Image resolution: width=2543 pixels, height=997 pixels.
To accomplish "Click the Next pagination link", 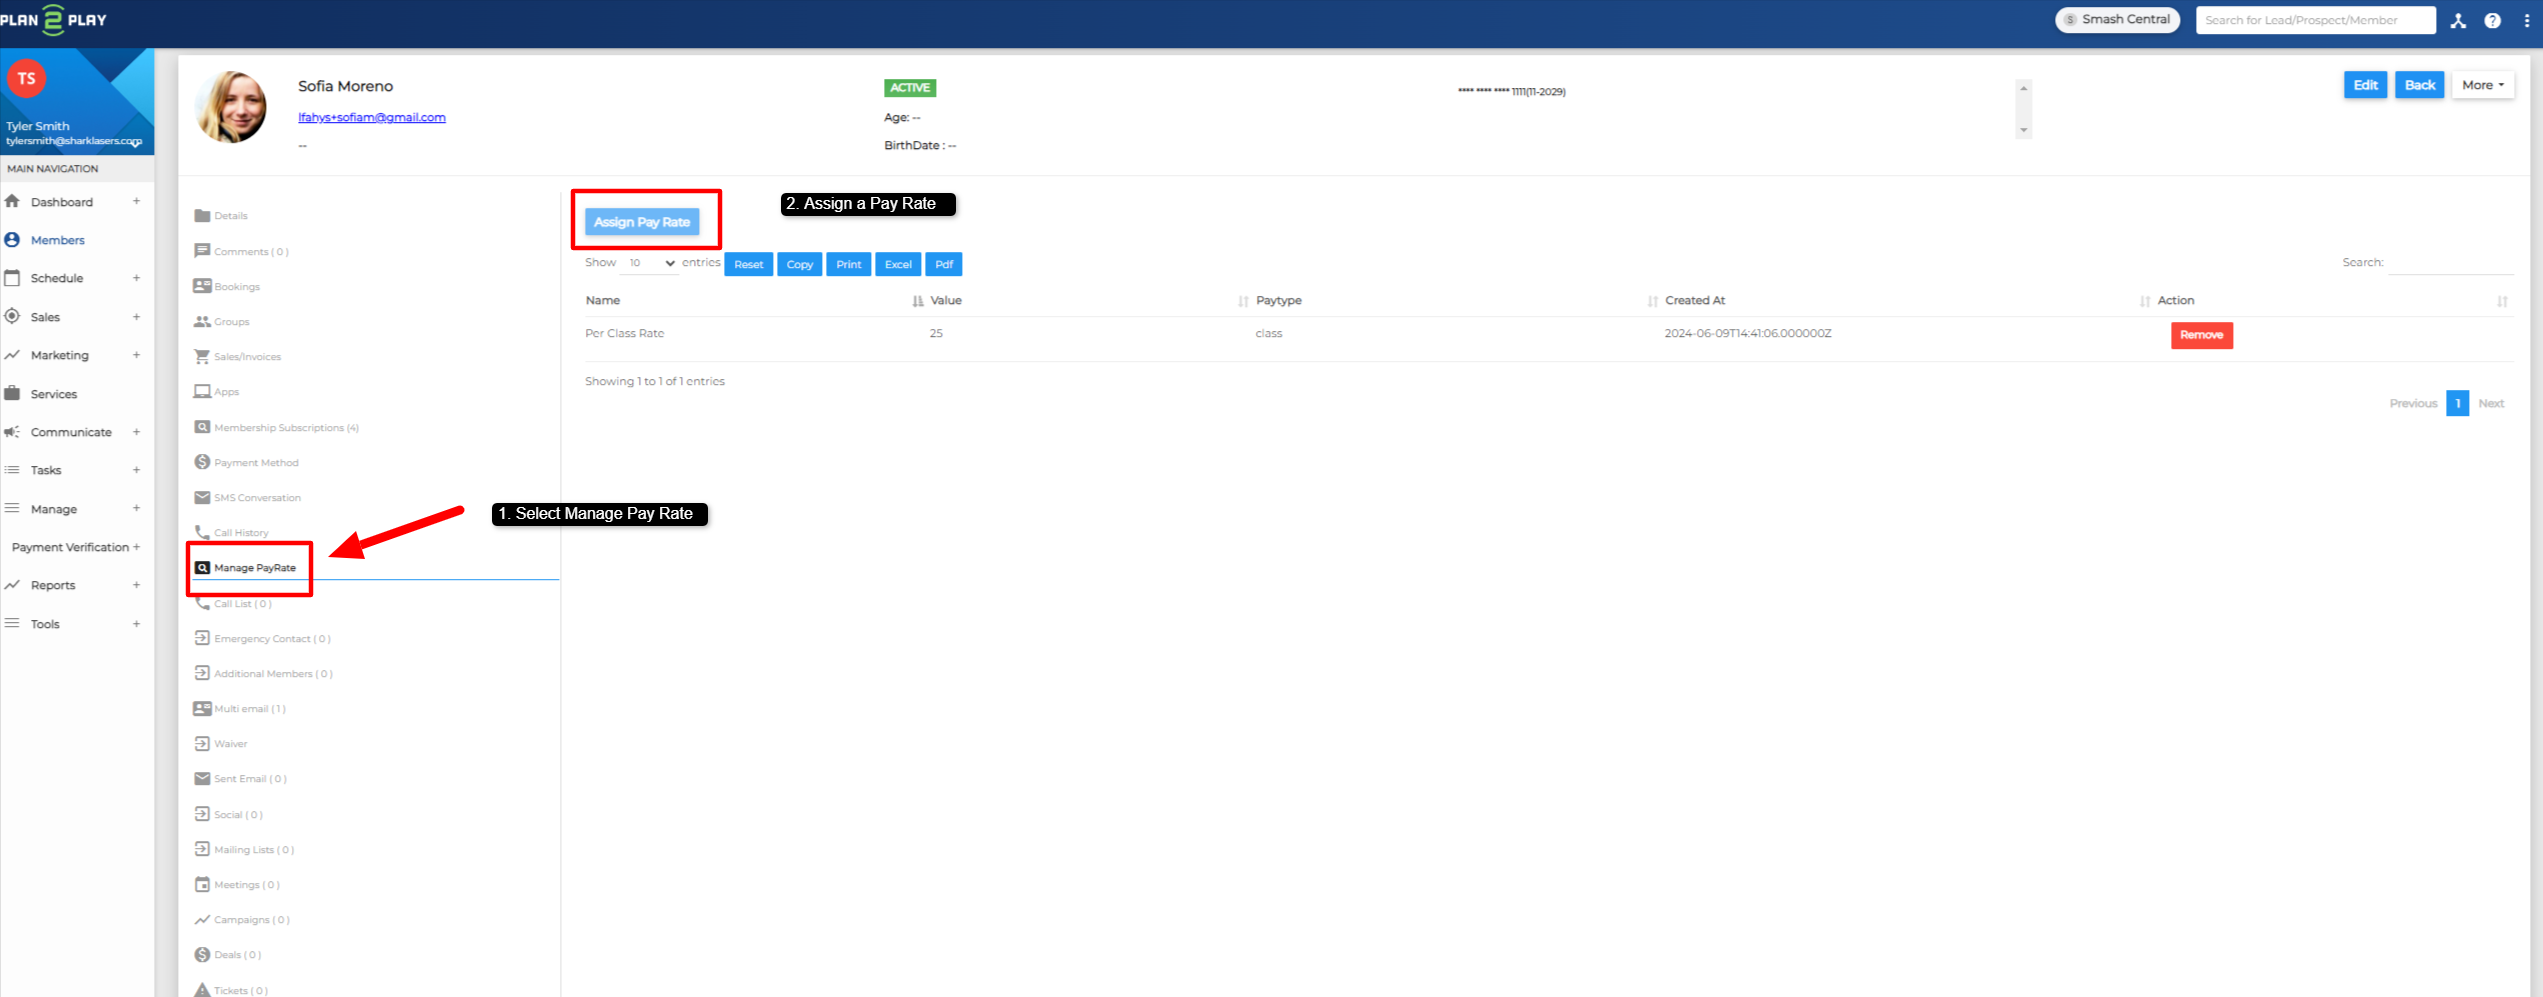I will point(2491,403).
